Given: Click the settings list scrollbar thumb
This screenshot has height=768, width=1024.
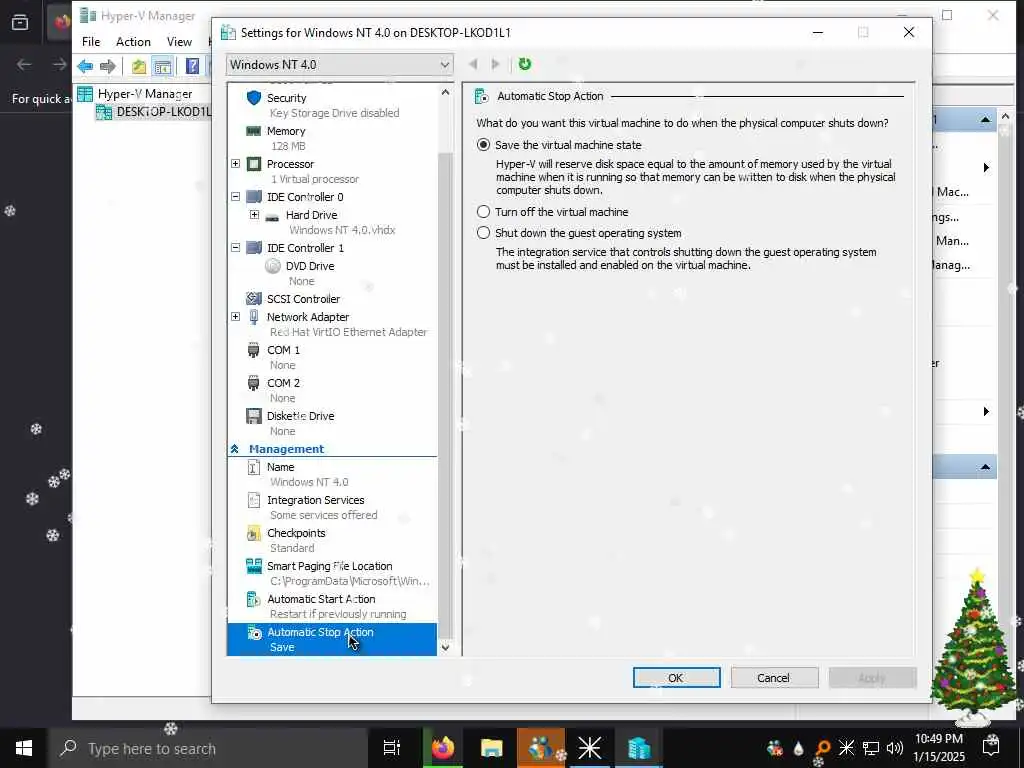Looking at the screenshot, I should point(445,395).
